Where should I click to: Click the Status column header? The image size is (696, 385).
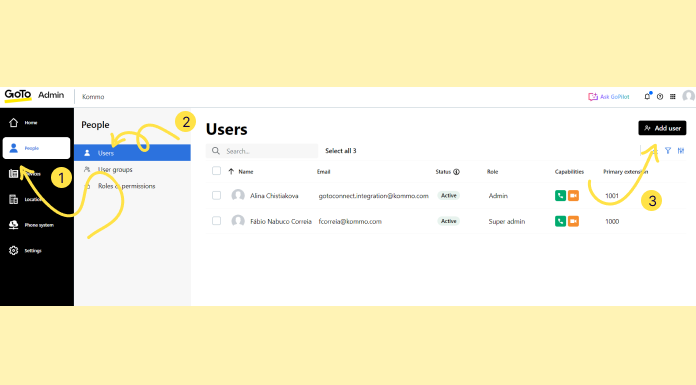443,172
